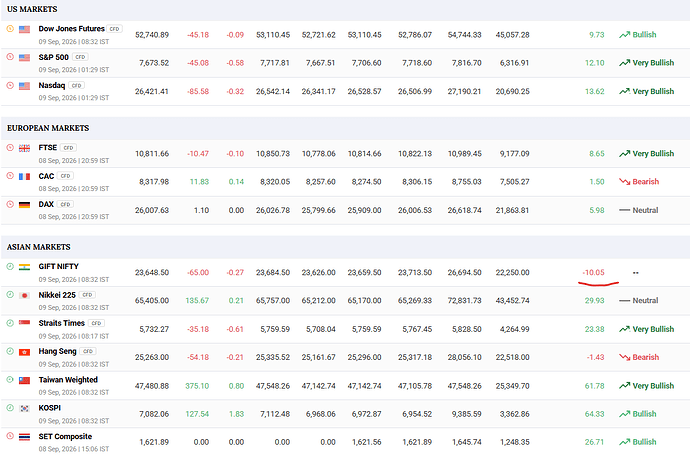Click the Bearish indicator in the Hang Seng row

639,357
